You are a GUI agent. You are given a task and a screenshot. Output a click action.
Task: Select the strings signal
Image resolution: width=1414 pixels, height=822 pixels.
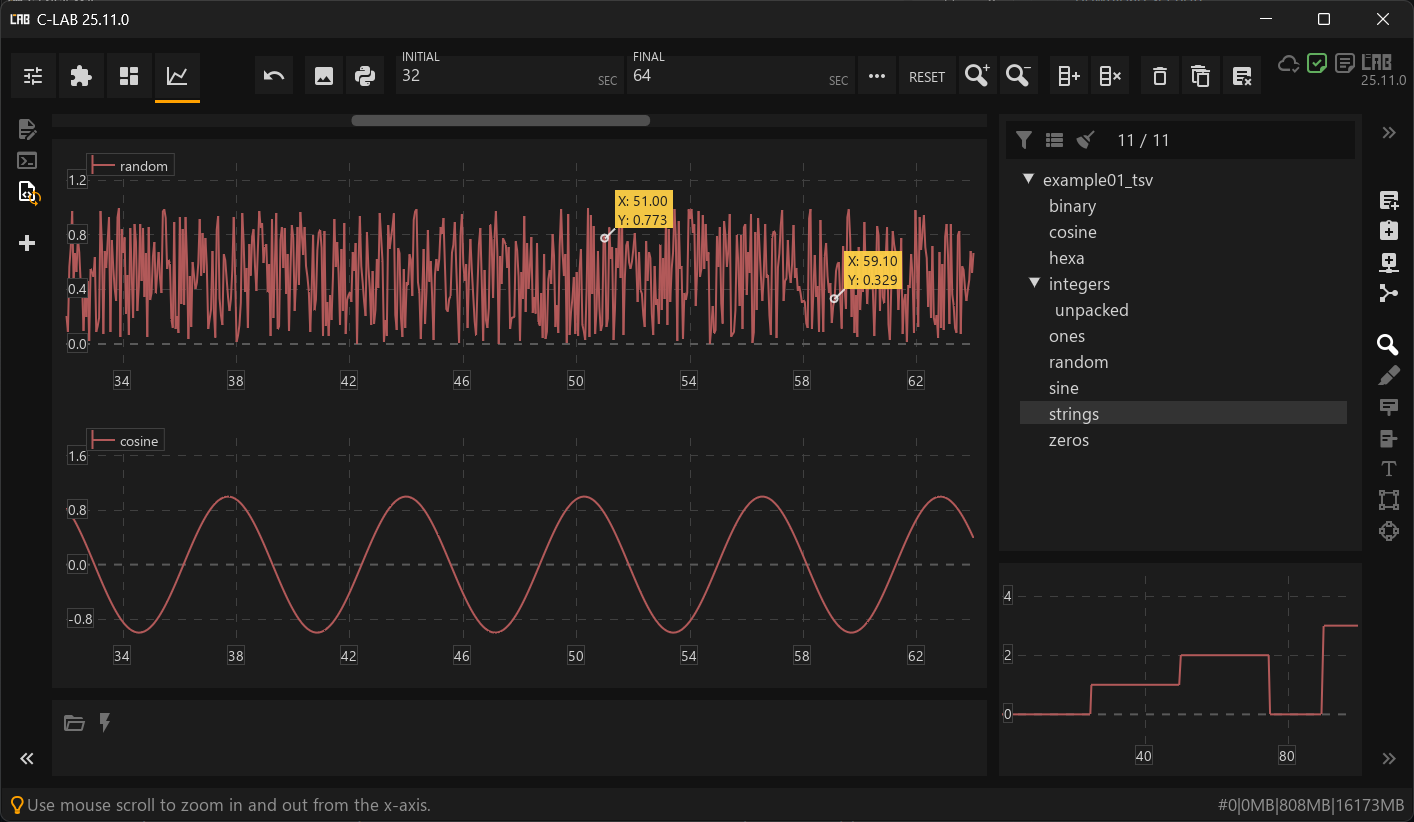coord(1183,414)
